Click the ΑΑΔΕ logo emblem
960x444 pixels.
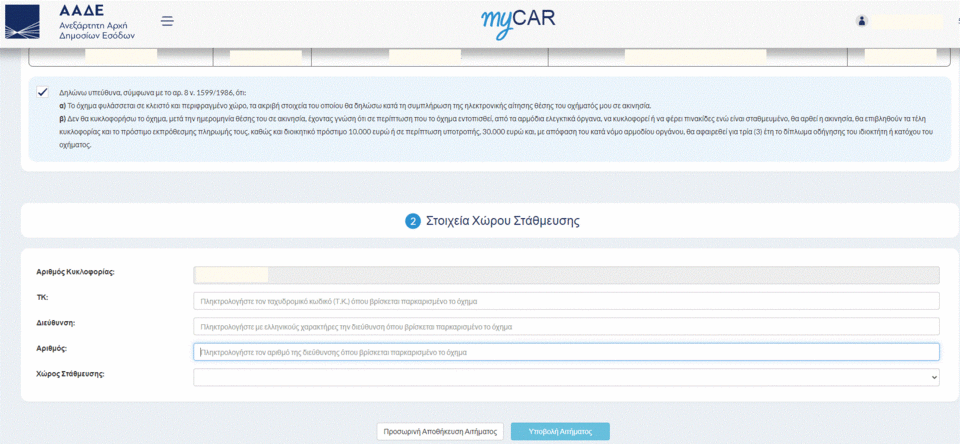(x=23, y=21)
